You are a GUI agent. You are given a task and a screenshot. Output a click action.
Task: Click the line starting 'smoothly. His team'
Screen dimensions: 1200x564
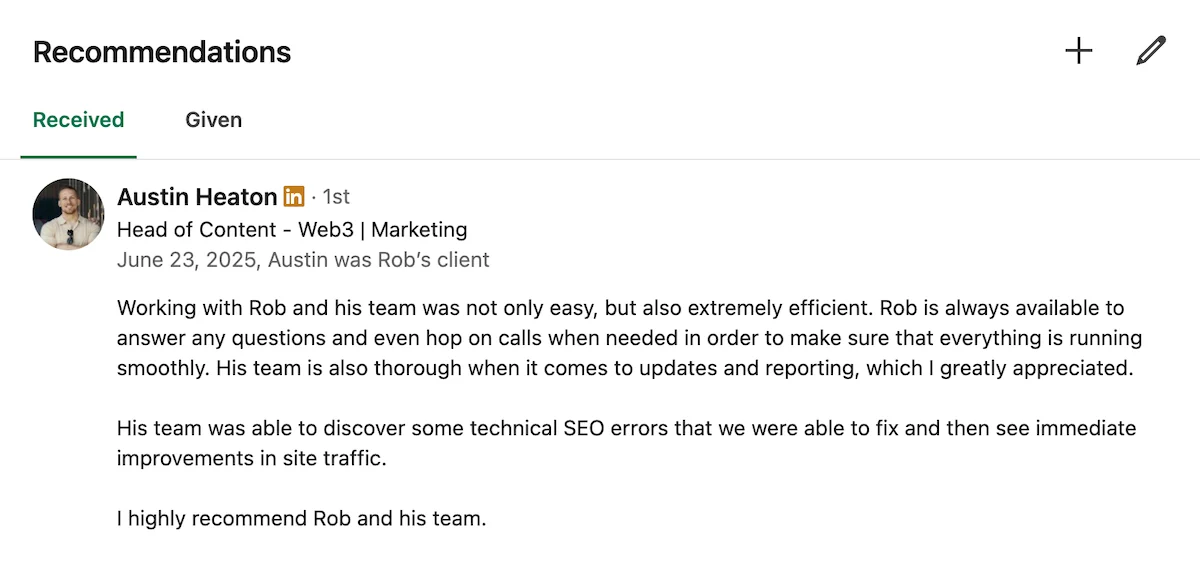(x=625, y=368)
